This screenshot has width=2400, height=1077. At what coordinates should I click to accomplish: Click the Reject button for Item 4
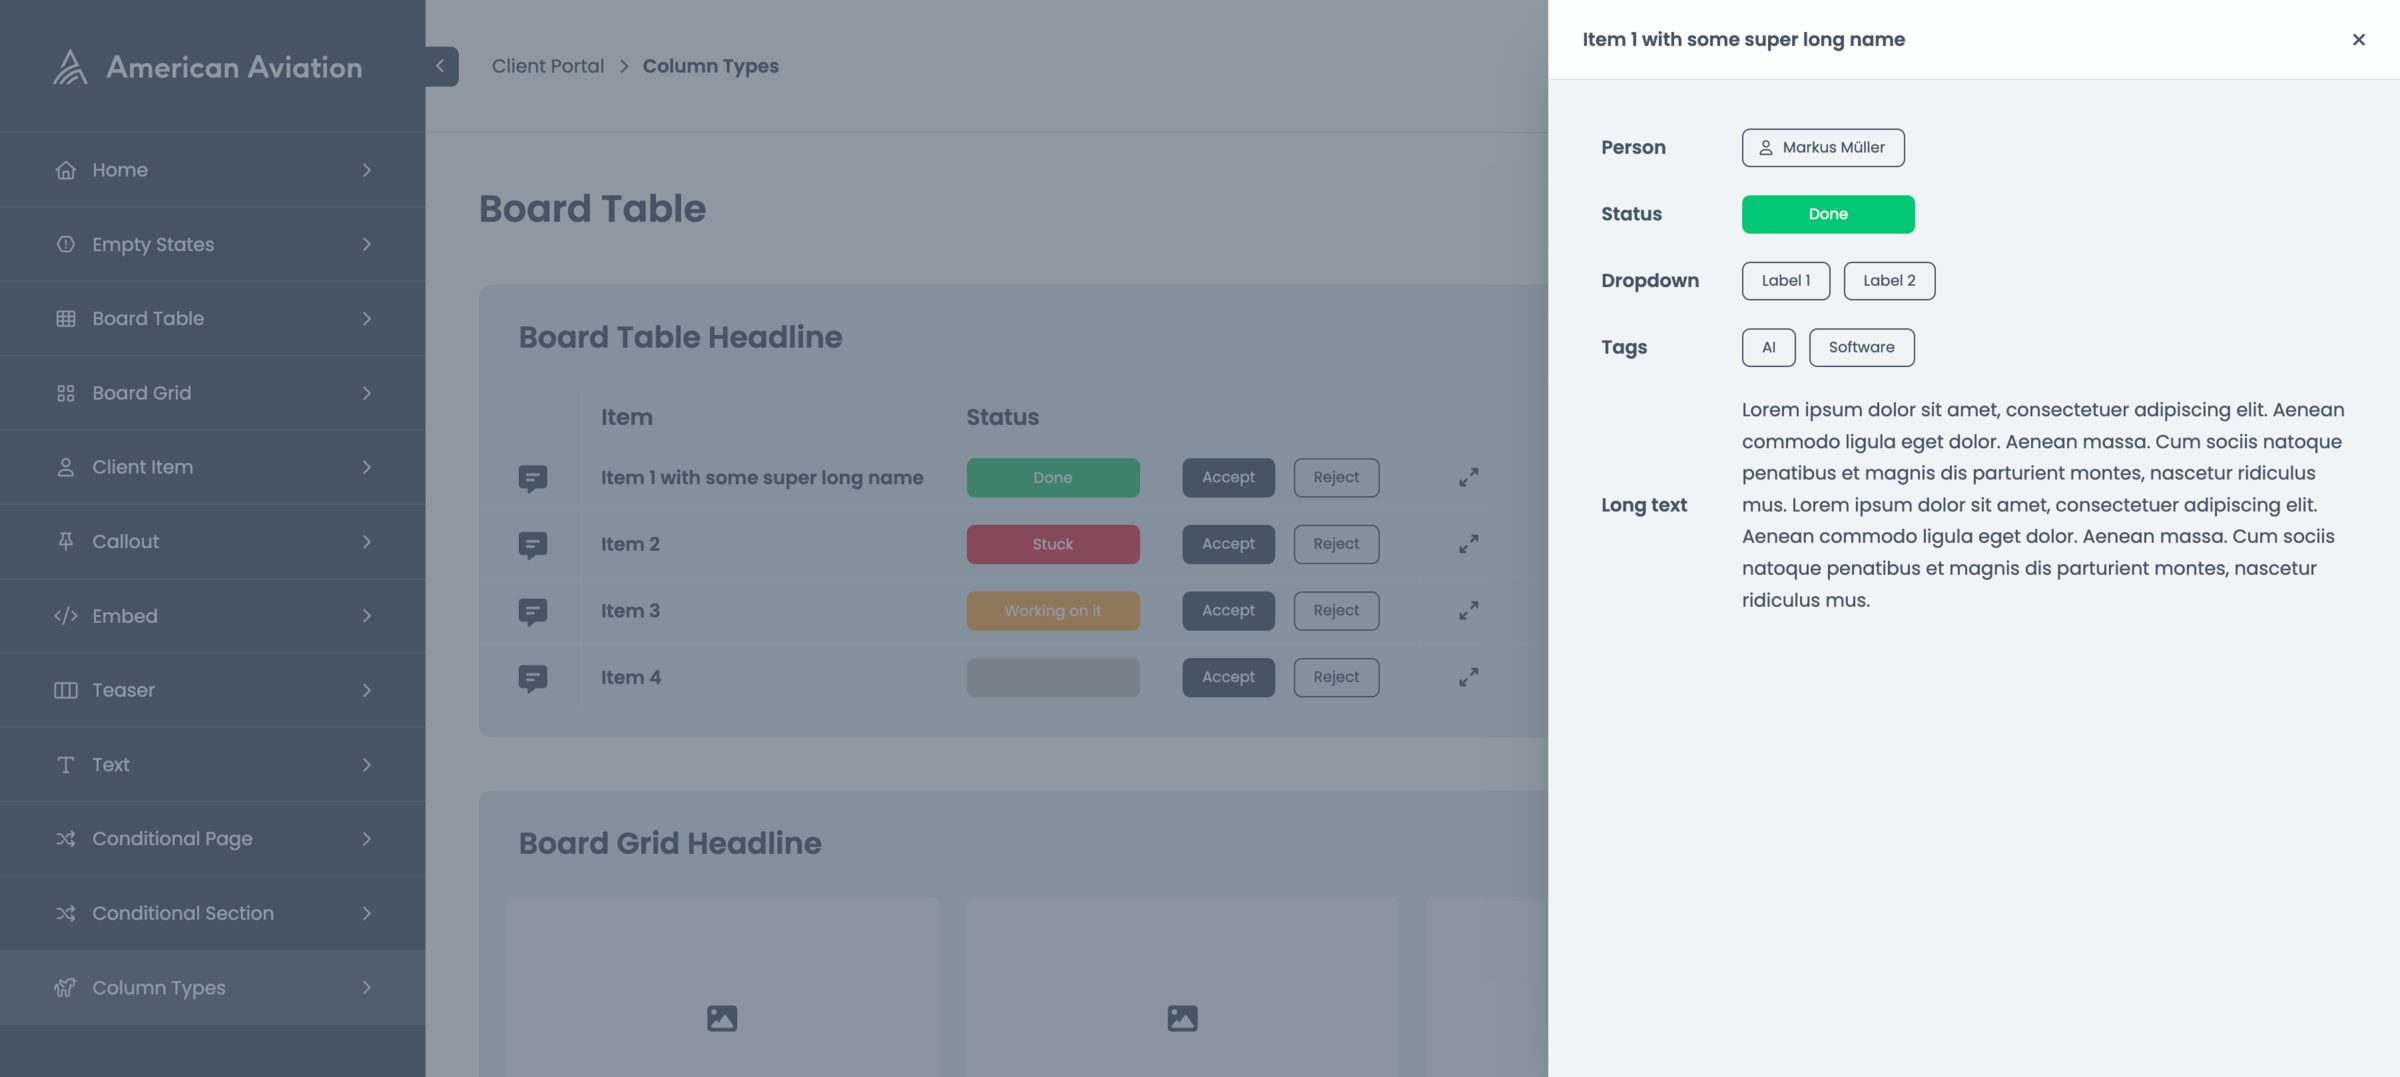[1336, 677]
